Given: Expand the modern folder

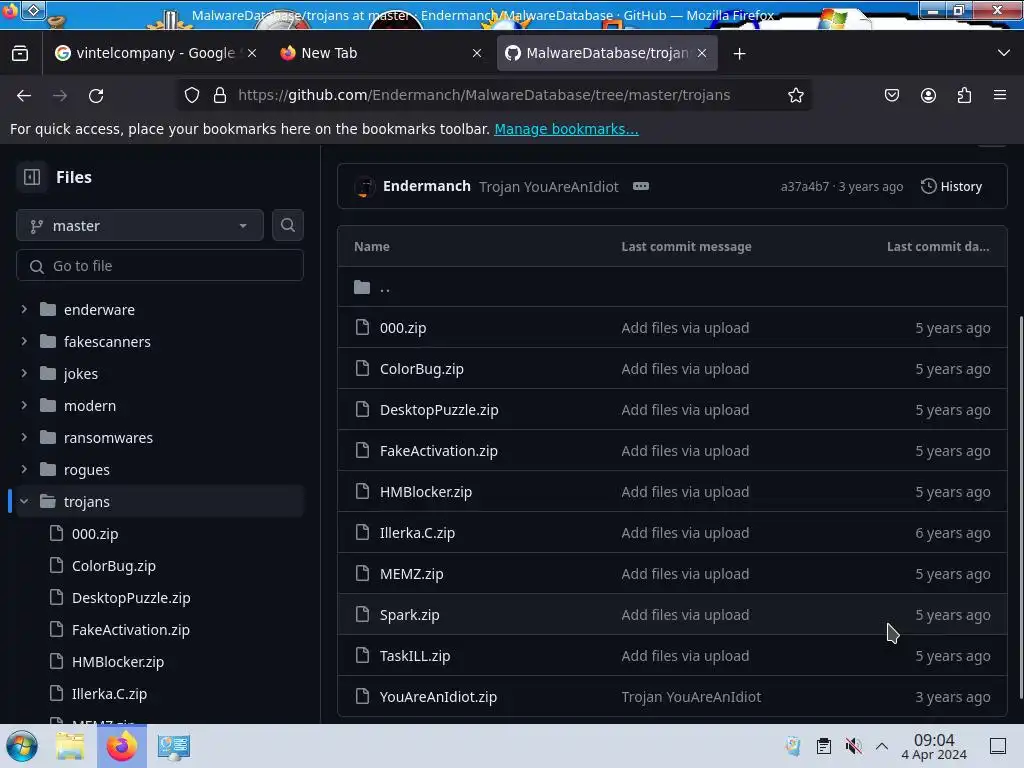Looking at the screenshot, I should pyautogui.click(x=24, y=406).
